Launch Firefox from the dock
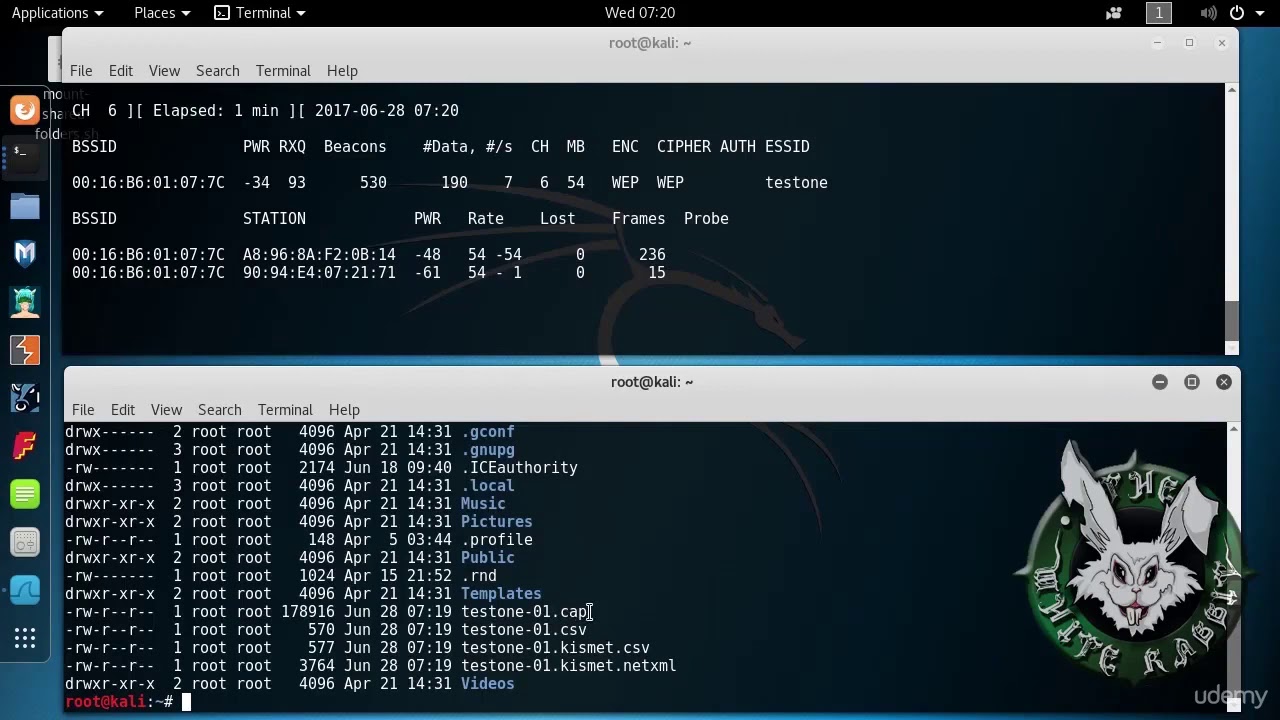The height and width of the screenshot is (720, 1280). [x=25, y=110]
